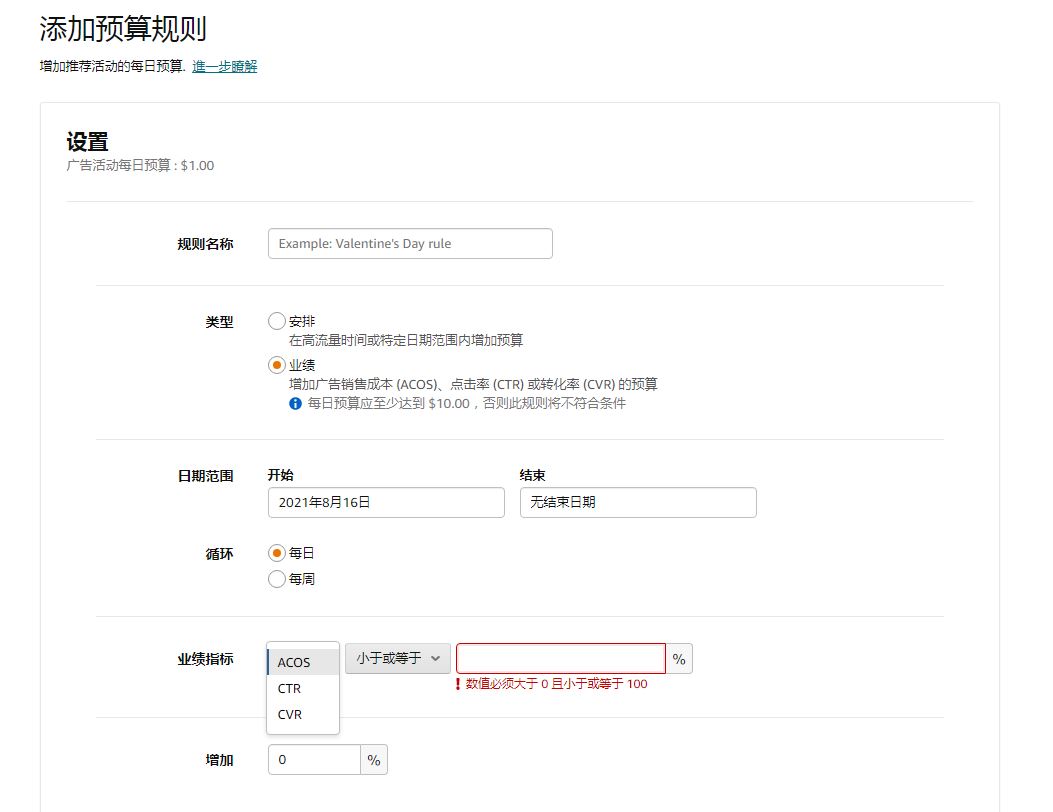Click the 设置 section heading
Screen dimensions: 1053x812
tap(87, 142)
